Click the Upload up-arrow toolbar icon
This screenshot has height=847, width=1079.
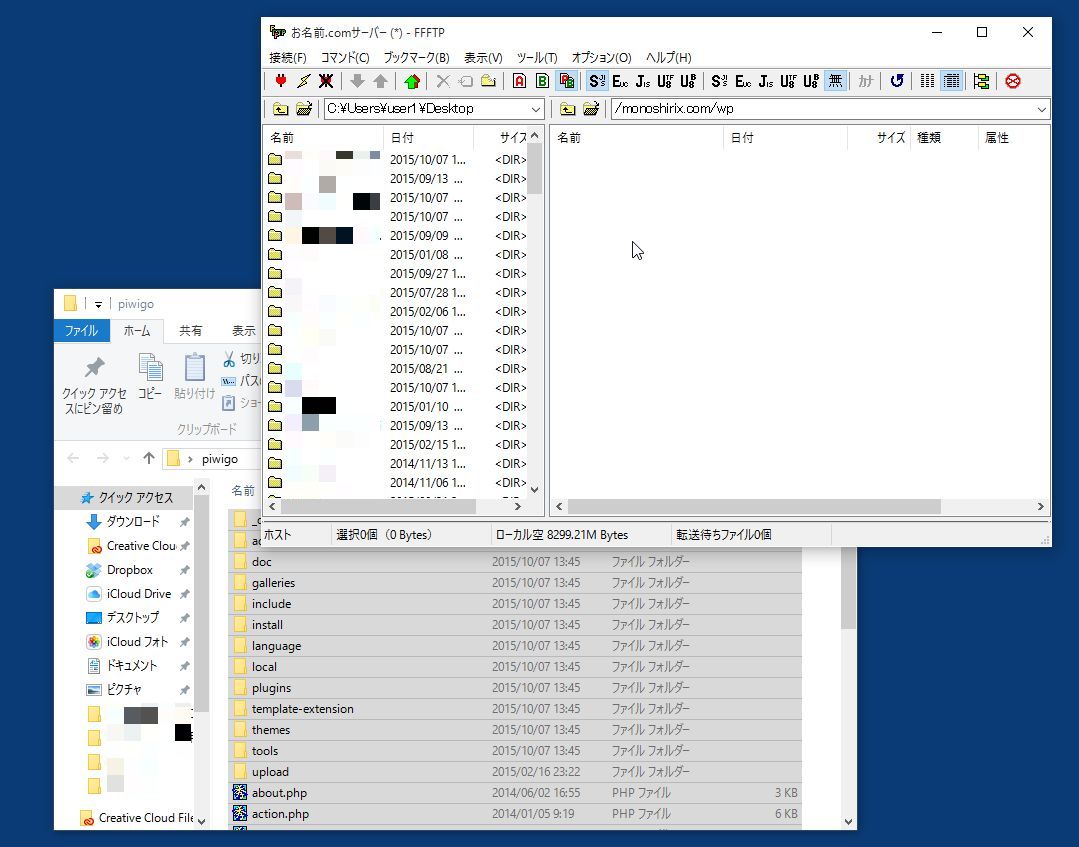coord(381,81)
